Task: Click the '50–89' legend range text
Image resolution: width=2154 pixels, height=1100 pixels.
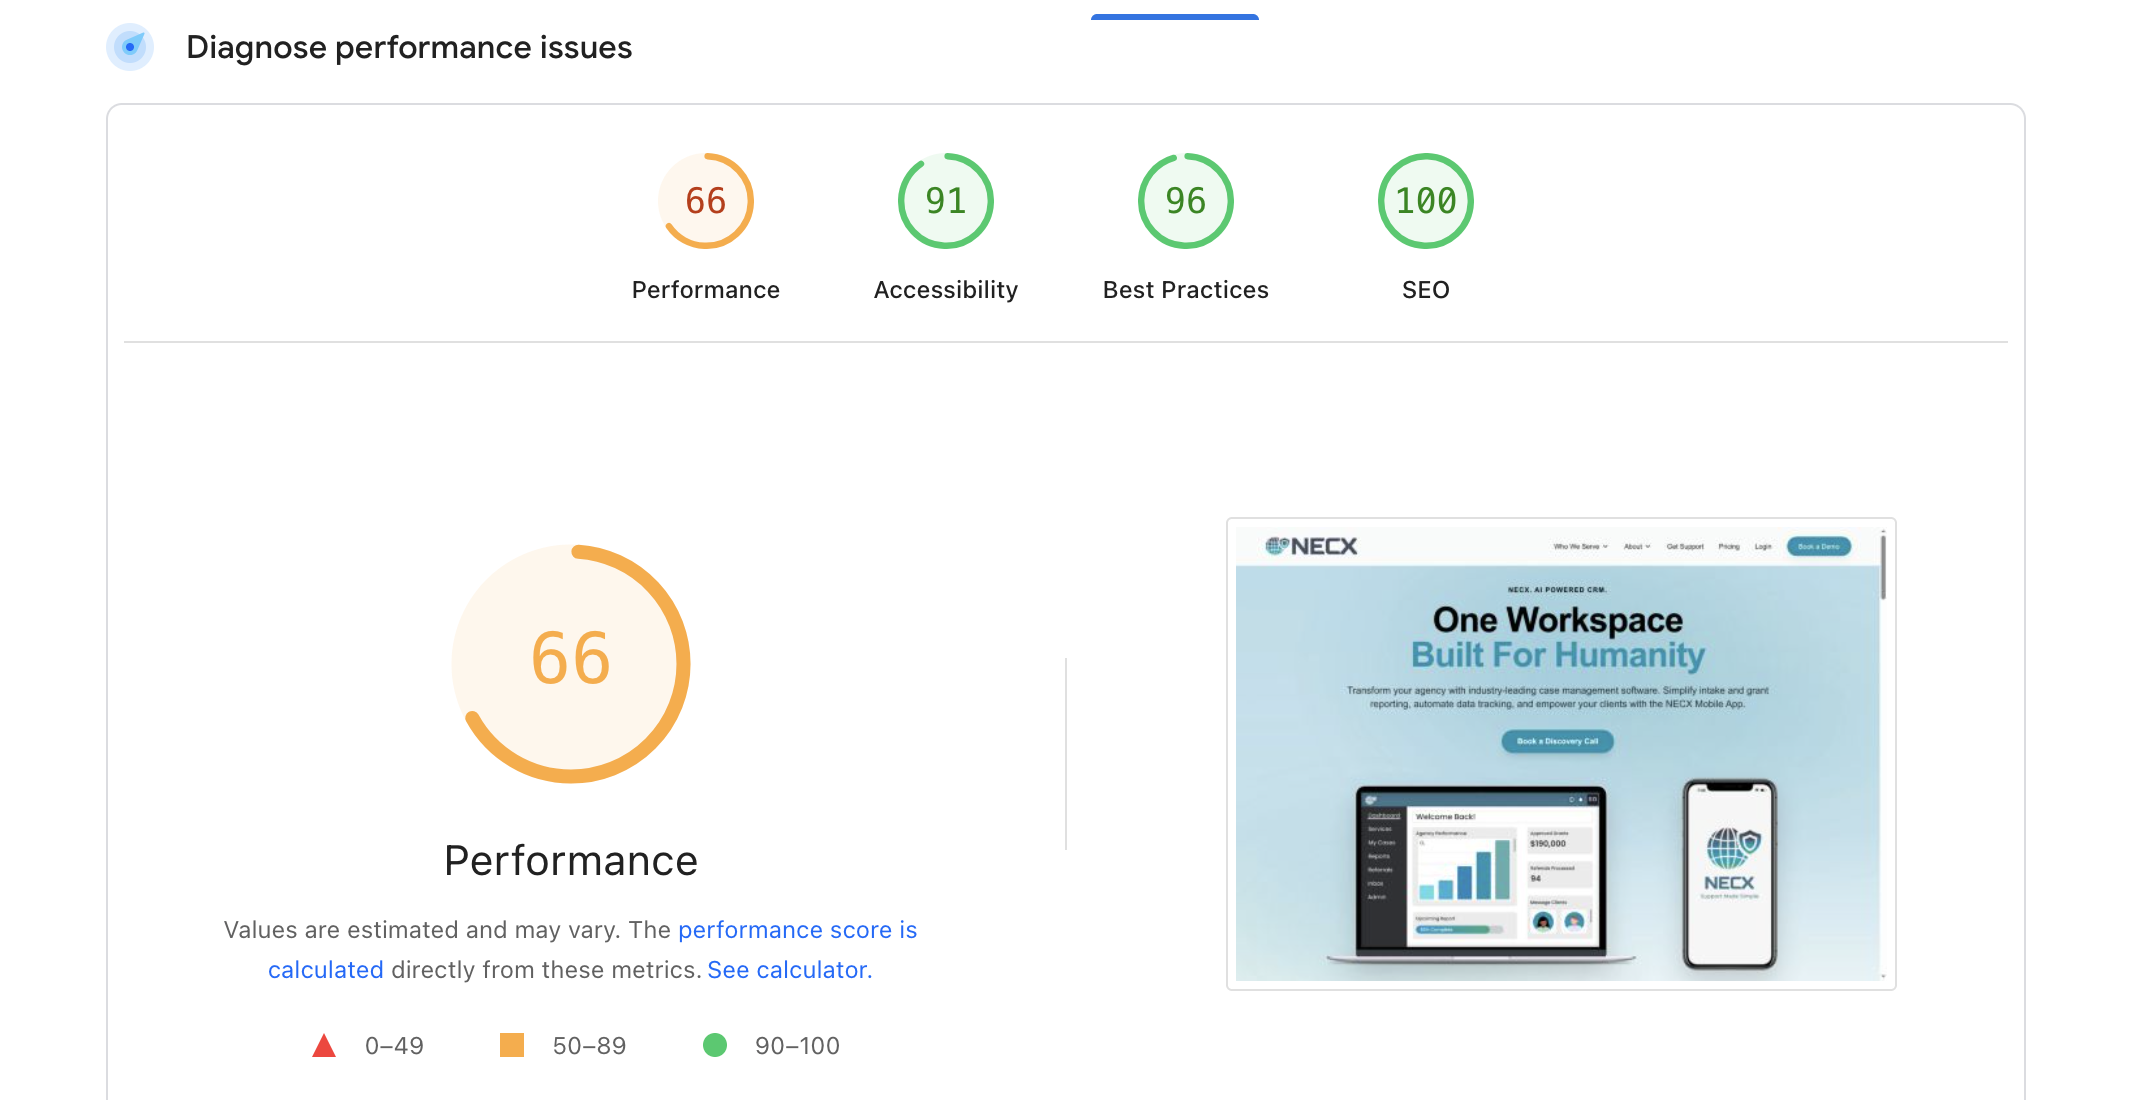Action: pyautogui.click(x=589, y=1046)
